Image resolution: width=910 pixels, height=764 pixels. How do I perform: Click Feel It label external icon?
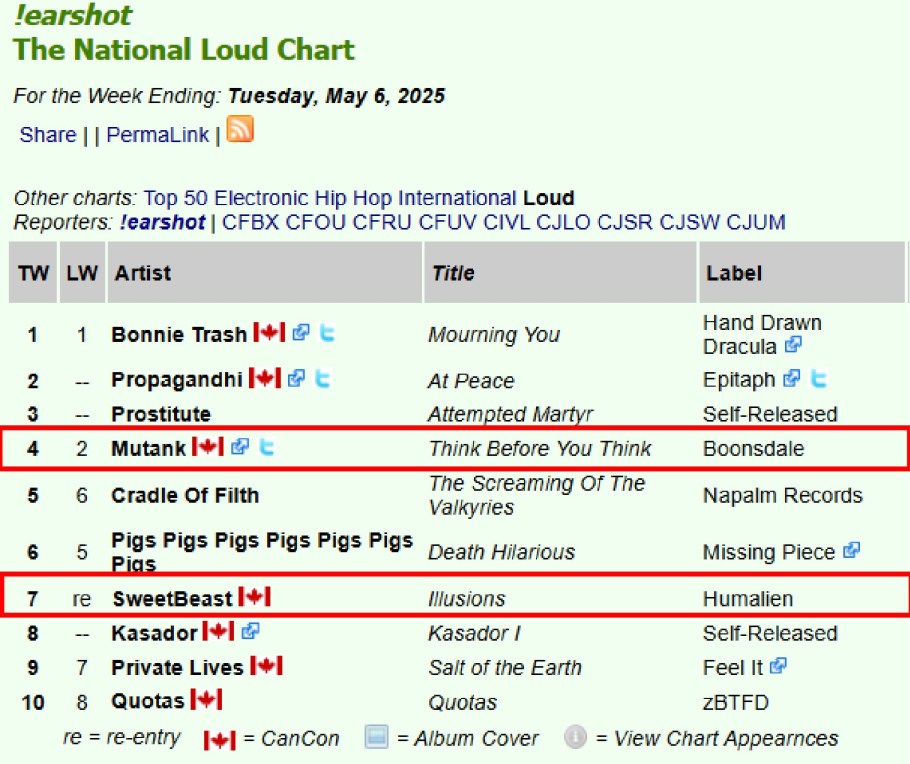(x=779, y=666)
